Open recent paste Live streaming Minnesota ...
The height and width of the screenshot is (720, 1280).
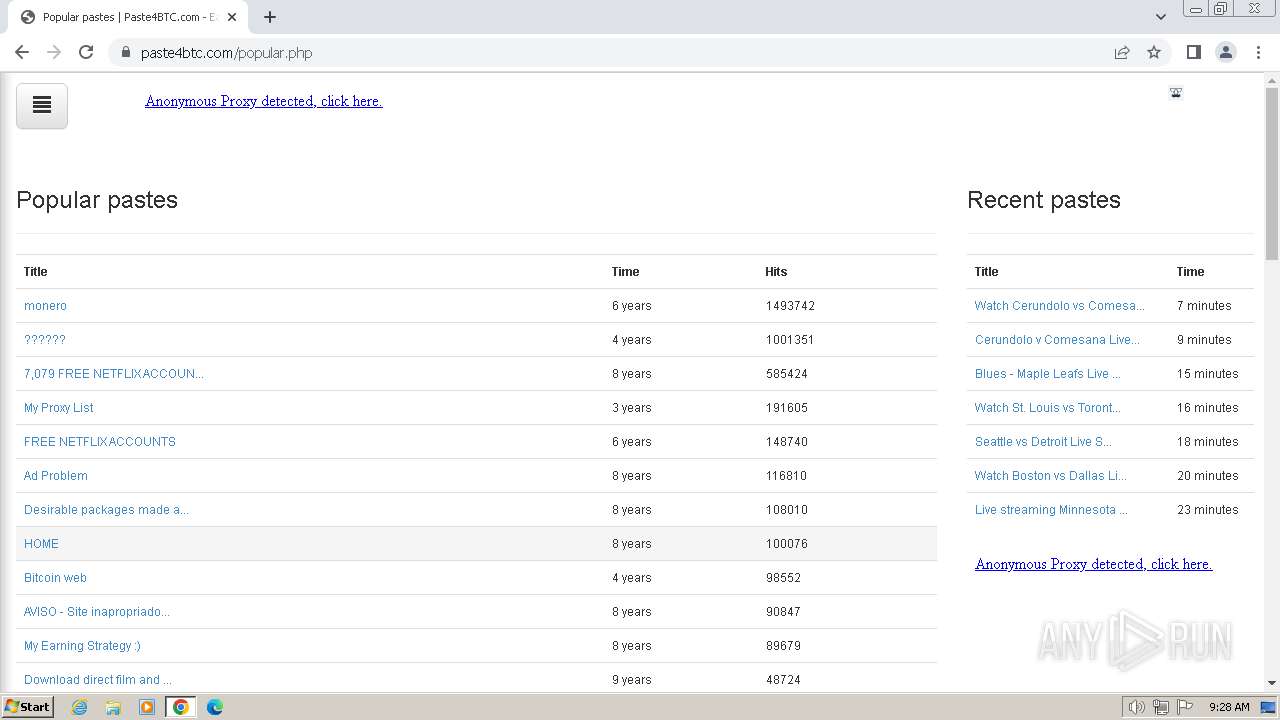(1051, 510)
